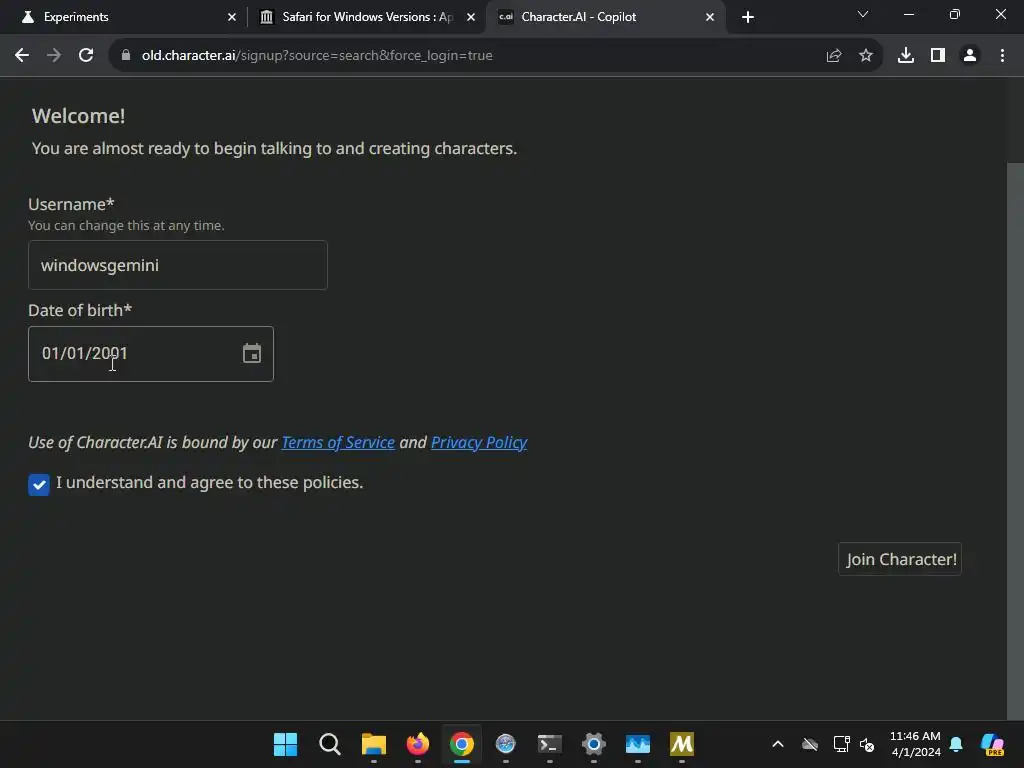Open the Settings gear taskbar app
The width and height of the screenshot is (1024, 768).
594,744
